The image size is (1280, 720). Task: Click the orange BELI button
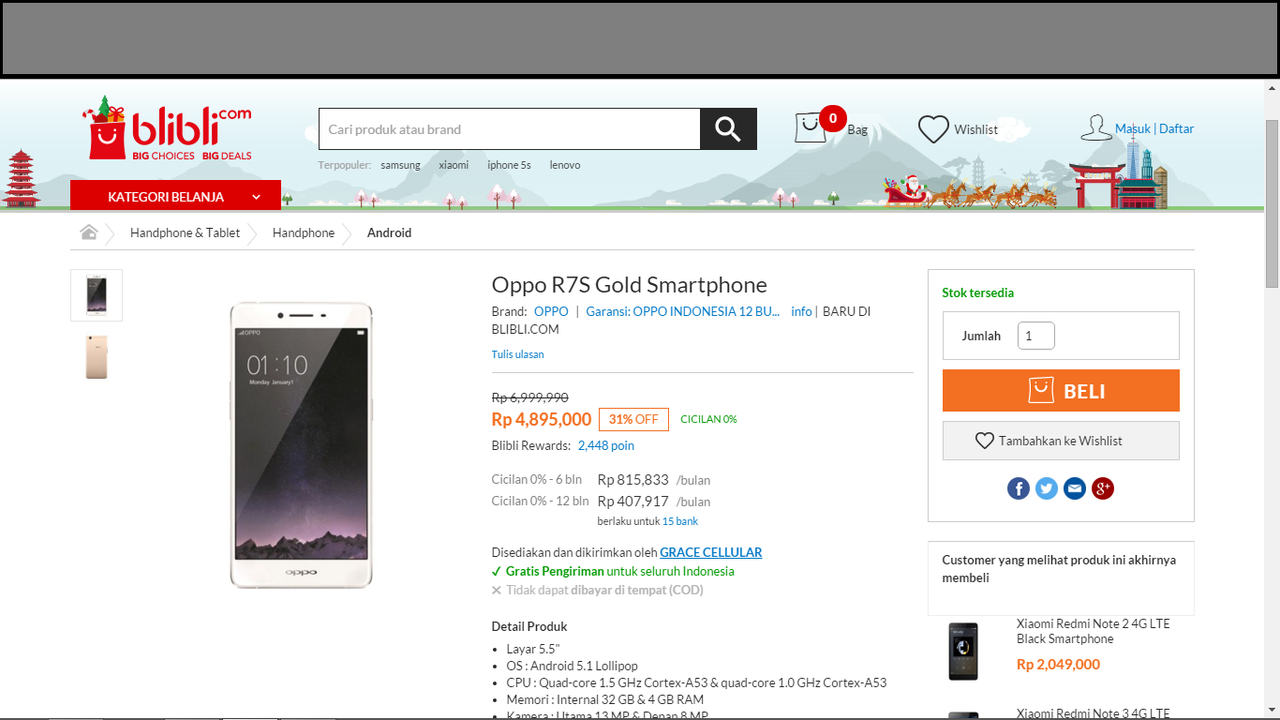[1061, 391]
